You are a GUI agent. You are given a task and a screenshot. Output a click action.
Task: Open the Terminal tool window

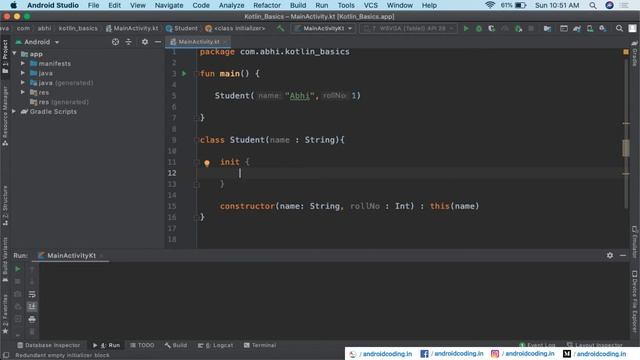click(260, 345)
